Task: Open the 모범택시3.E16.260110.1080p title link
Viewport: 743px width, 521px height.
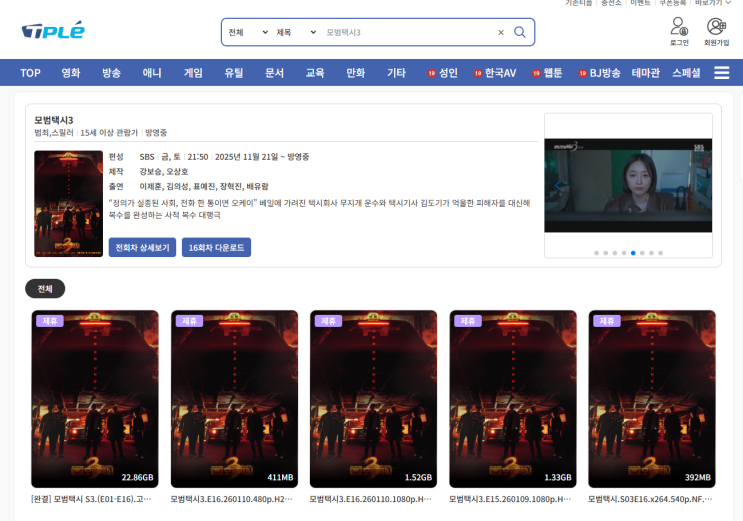Action: (x=371, y=499)
